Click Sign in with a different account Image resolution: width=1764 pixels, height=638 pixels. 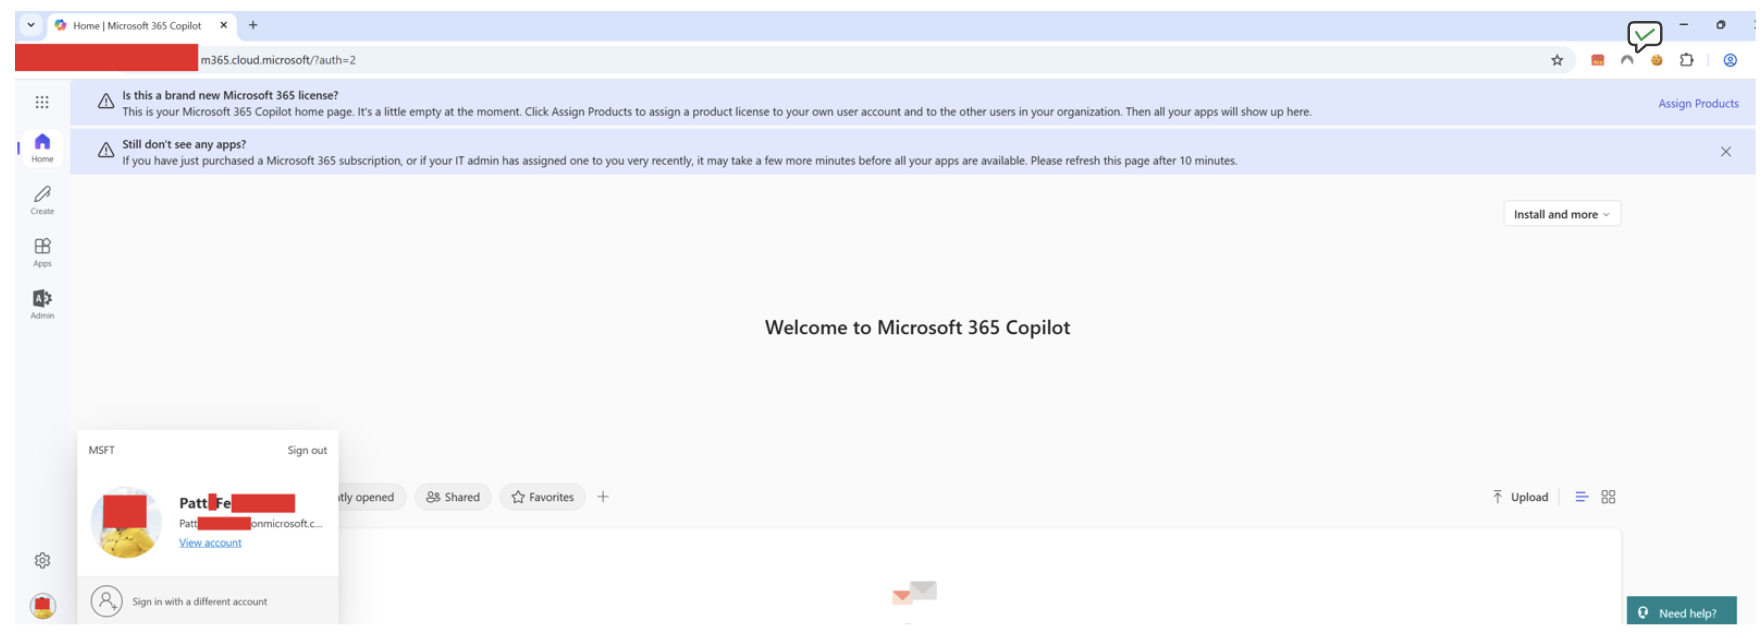pyautogui.click(x=199, y=602)
